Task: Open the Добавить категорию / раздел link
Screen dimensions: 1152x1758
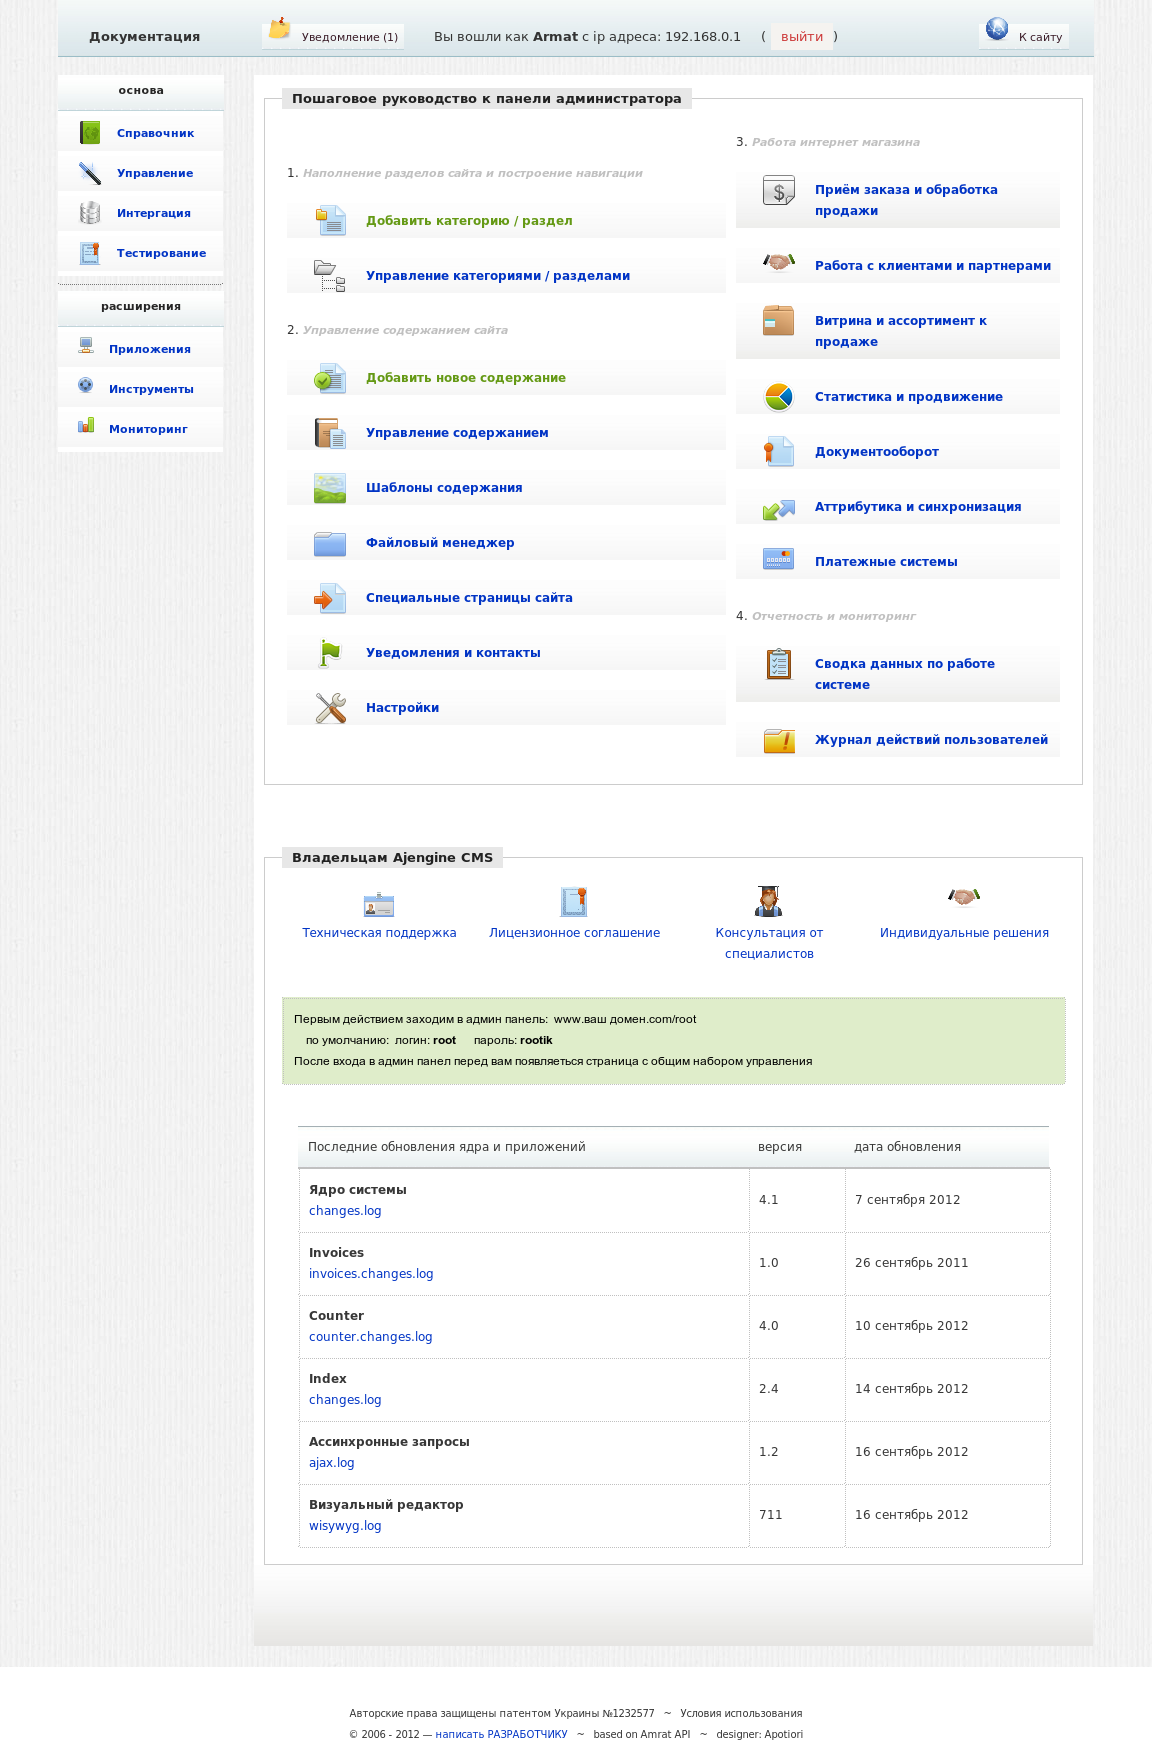Action: (469, 221)
